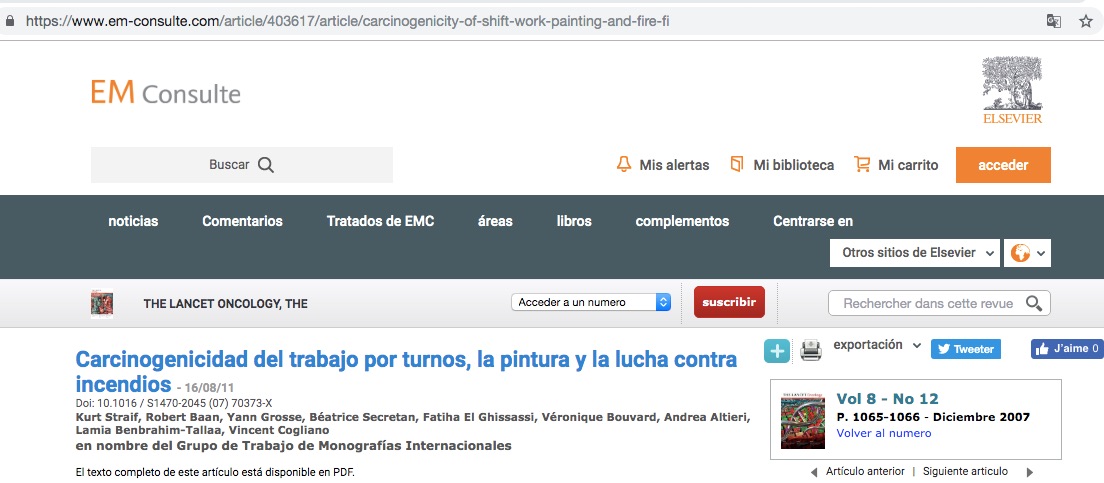Click the Rechercher dans cette revue field
The image size is (1104, 483).
(x=927, y=303)
